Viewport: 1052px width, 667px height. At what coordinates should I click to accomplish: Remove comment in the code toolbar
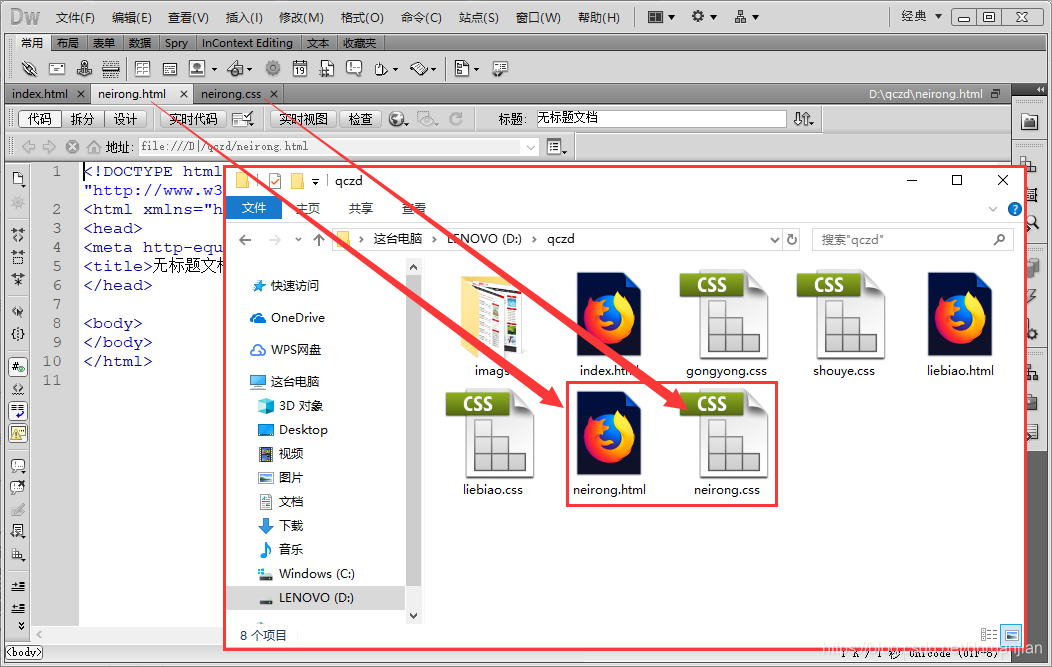pyautogui.click(x=18, y=488)
